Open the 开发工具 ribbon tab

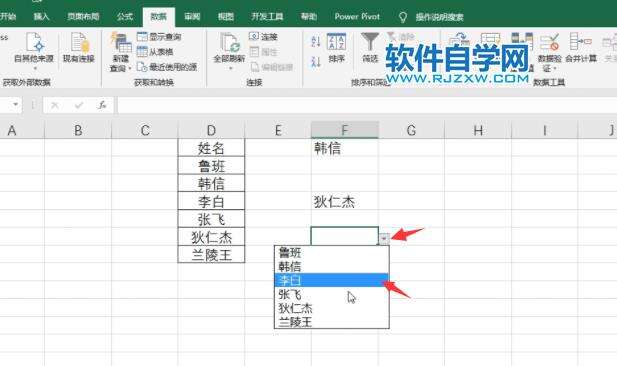click(267, 17)
